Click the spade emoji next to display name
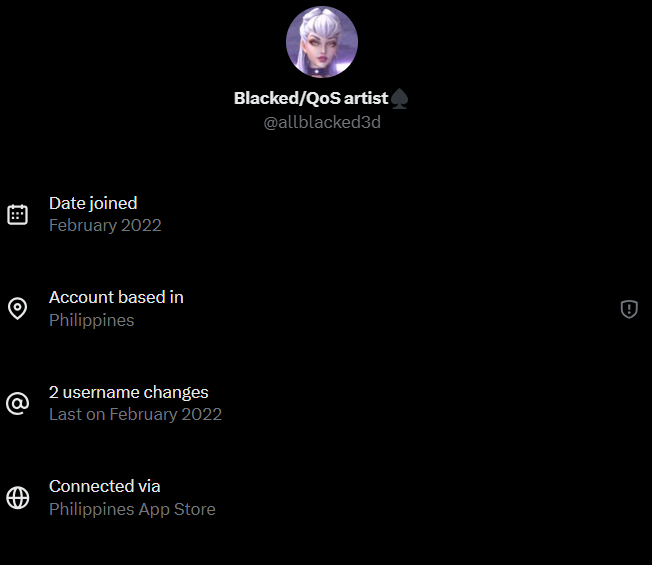Screen dimensions: 652x565 (400, 99)
